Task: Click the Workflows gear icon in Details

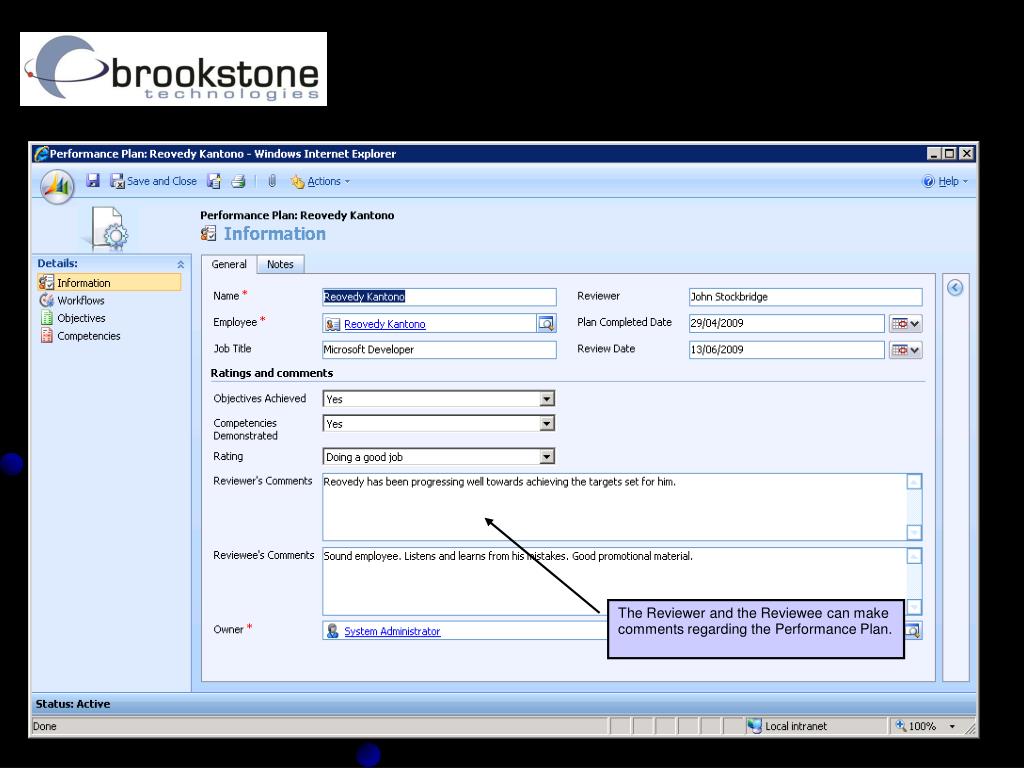Action: [x=46, y=300]
